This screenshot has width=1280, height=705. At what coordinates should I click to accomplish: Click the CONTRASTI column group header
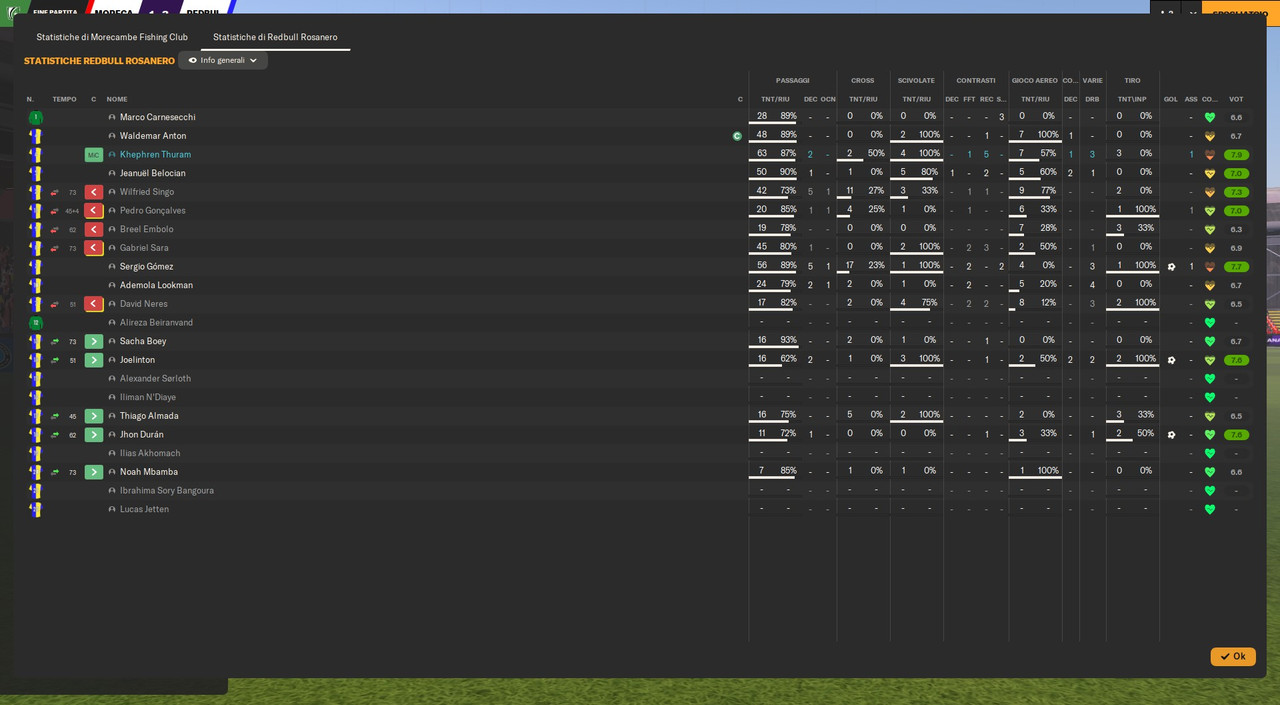[976, 80]
